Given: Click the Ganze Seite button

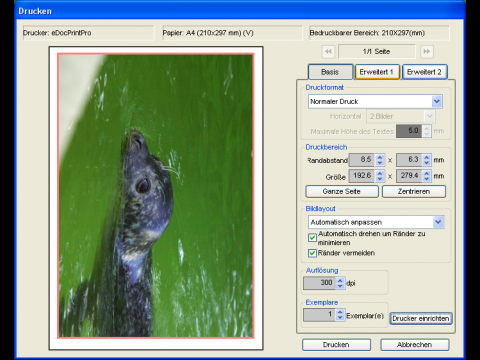Looking at the screenshot, I should pos(342,192).
